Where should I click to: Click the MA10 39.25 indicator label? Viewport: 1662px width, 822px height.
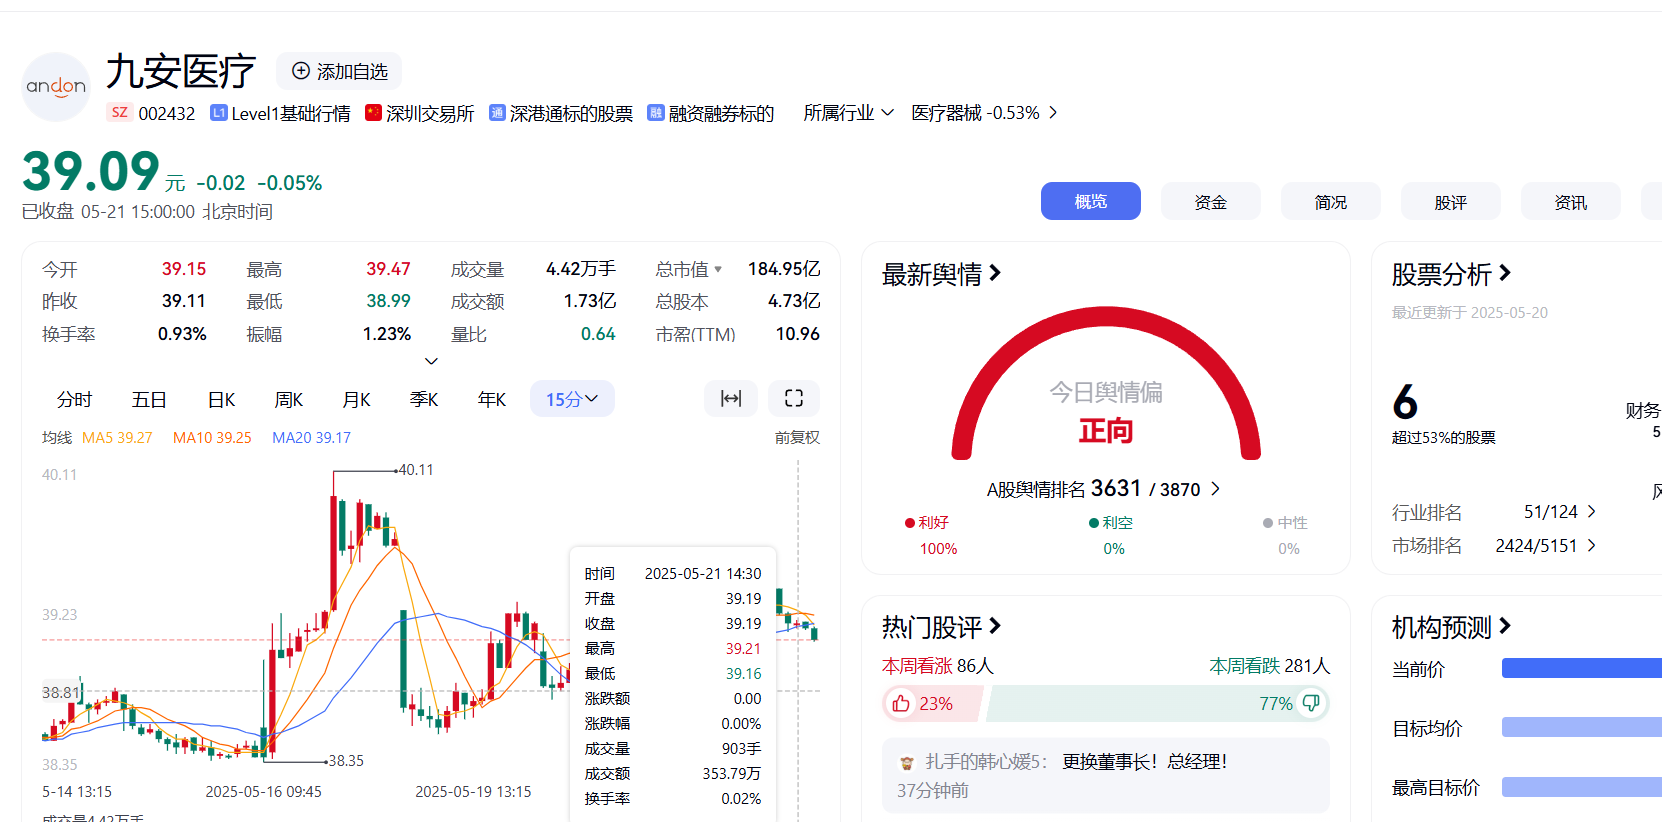pos(212,438)
